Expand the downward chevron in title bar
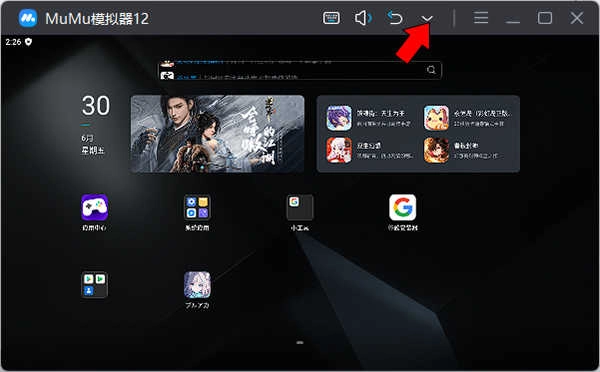This screenshot has width=600, height=372. click(x=427, y=18)
